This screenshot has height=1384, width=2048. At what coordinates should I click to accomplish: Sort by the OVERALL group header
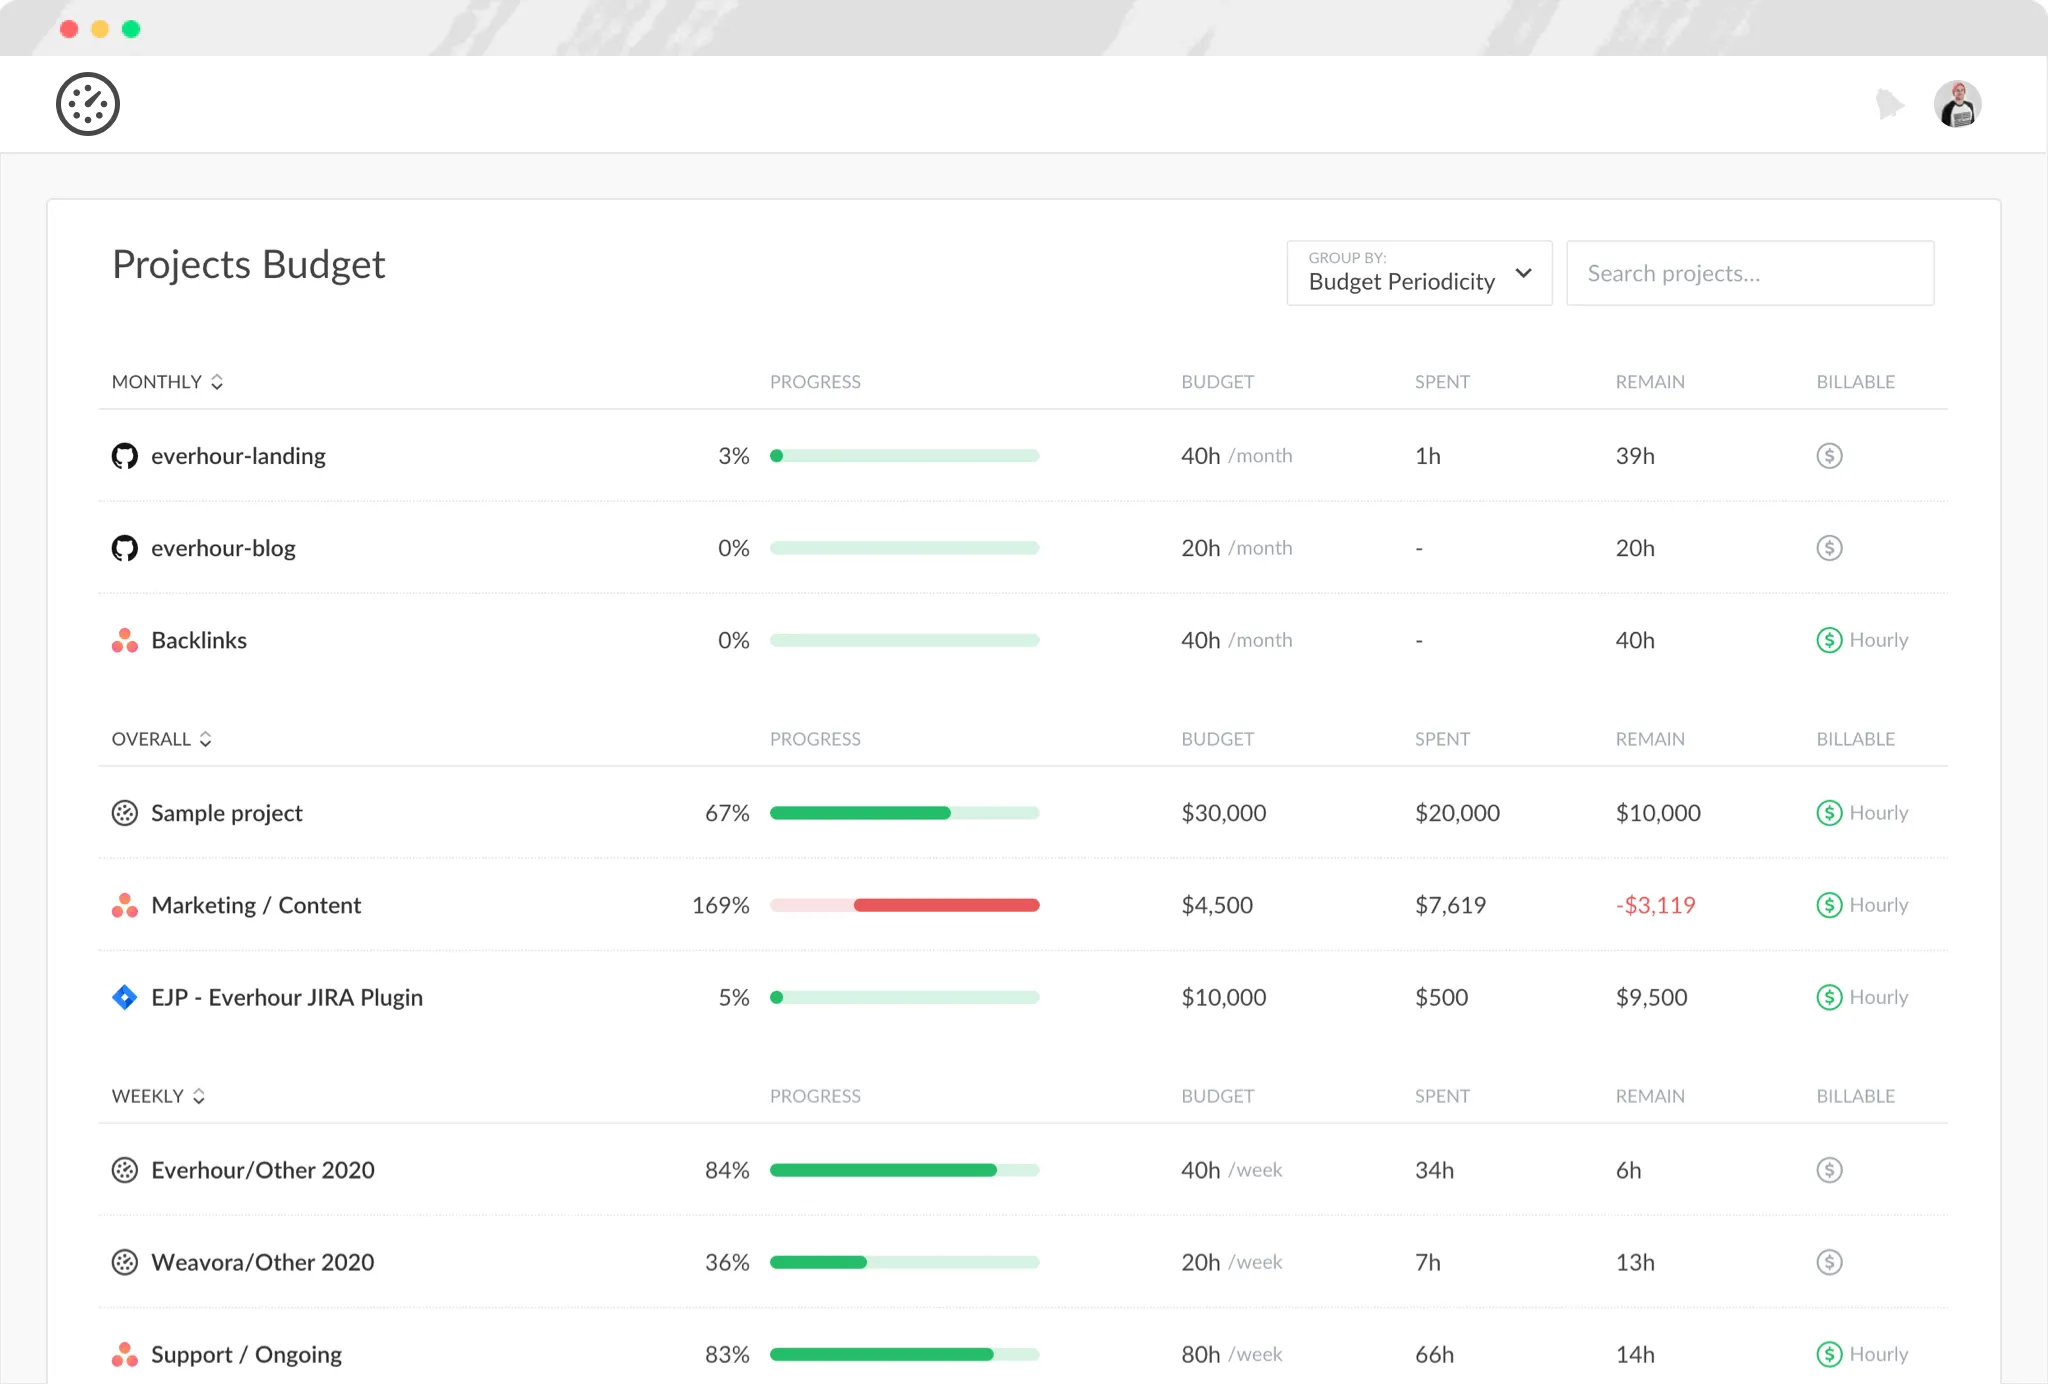tap(151, 739)
